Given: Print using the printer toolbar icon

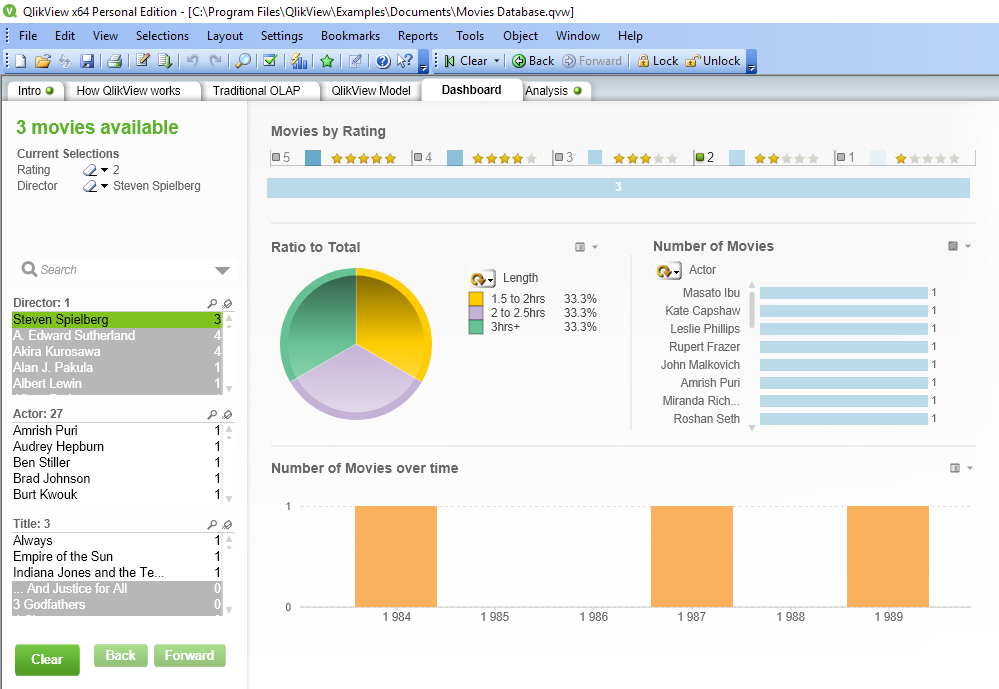Looking at the screenshot, I should [115, 61].
